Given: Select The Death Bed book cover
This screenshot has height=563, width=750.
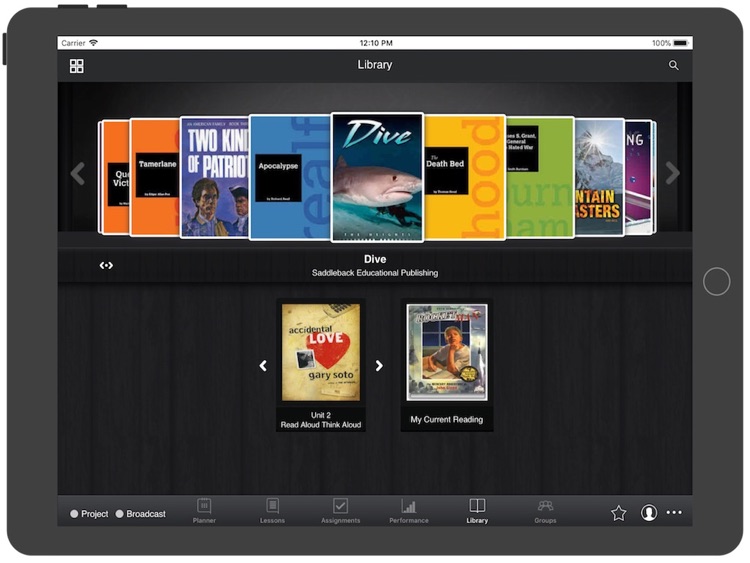Looking at the screenshot, I should [x=464, y=177].
